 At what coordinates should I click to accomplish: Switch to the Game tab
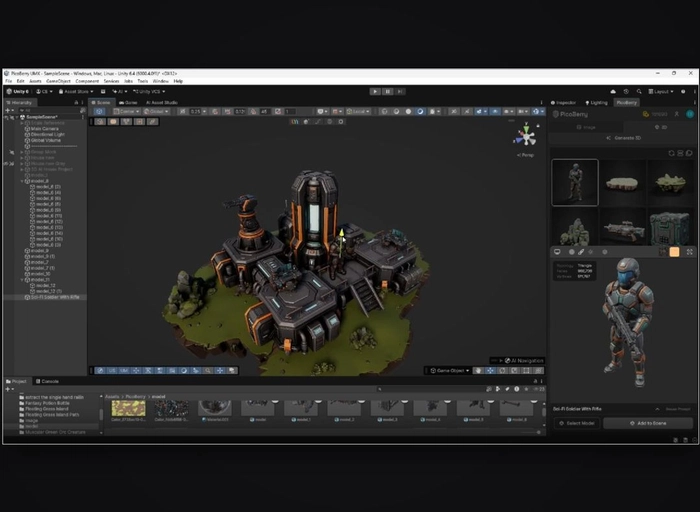click(128, 103)
